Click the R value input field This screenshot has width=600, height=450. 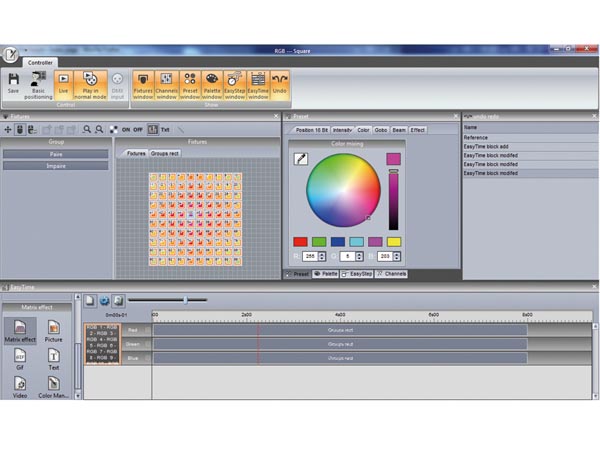(310, 256)
